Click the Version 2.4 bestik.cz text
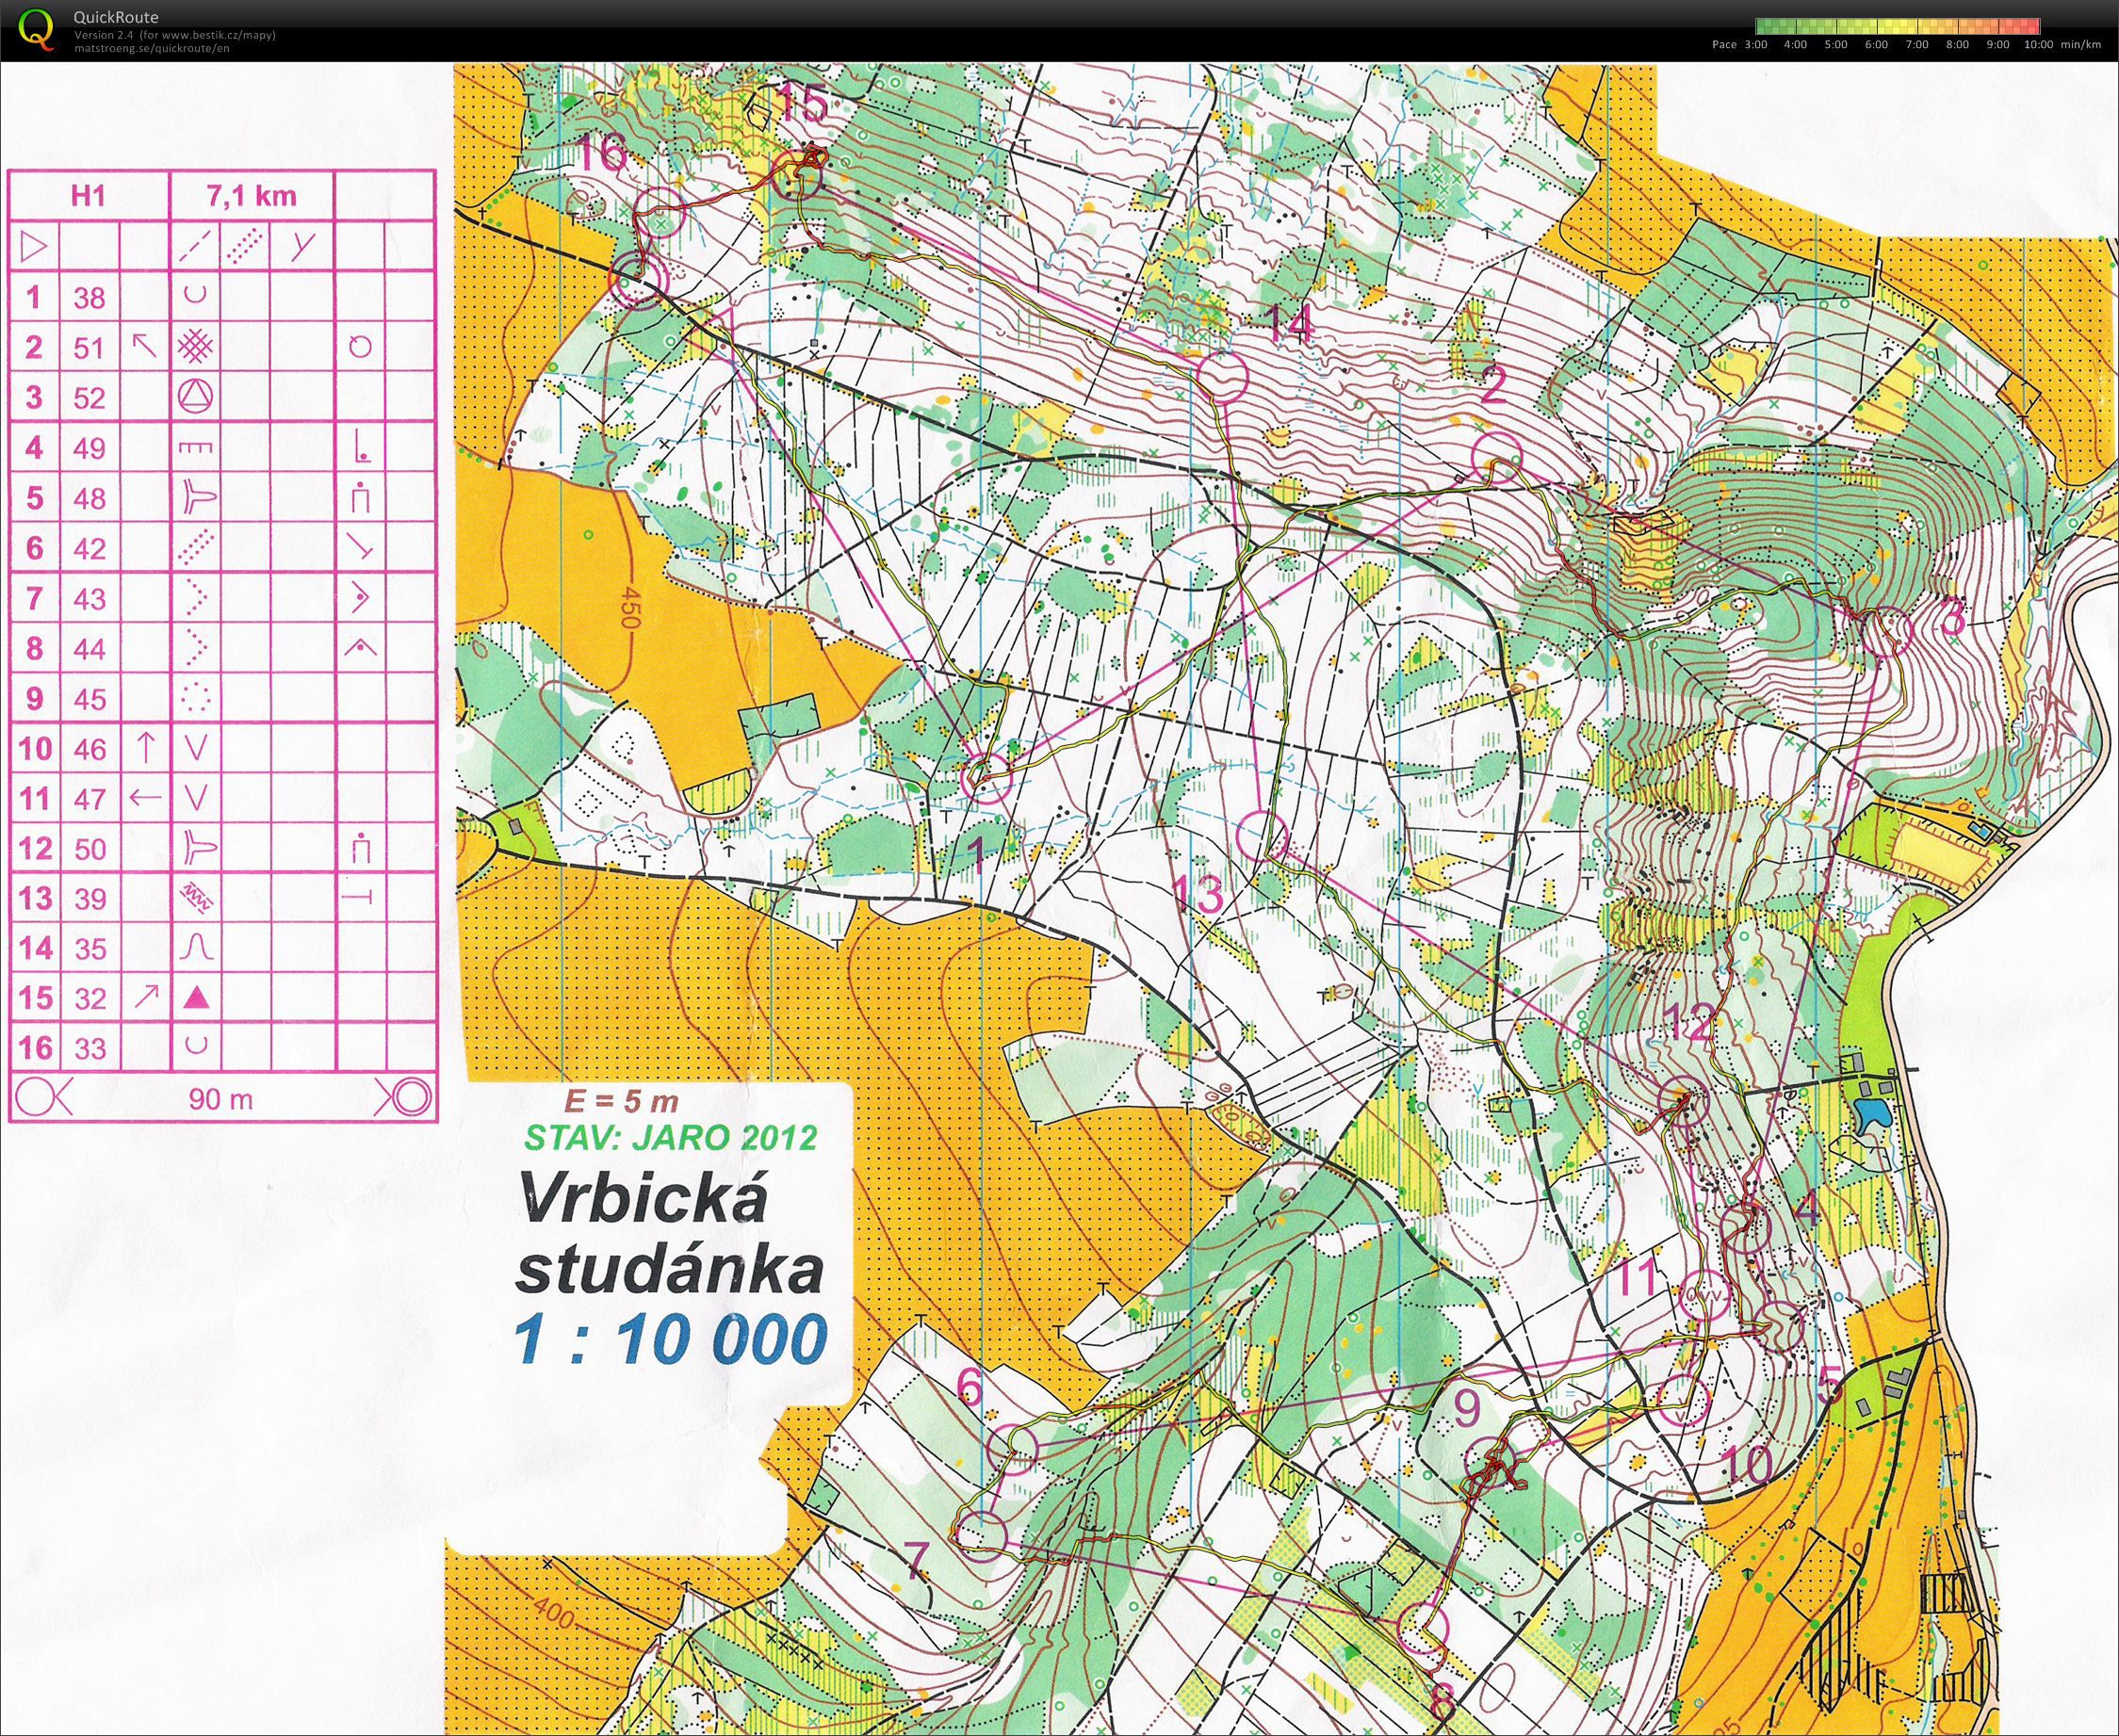This screenshot has width=2119, height=1736. 175,35
